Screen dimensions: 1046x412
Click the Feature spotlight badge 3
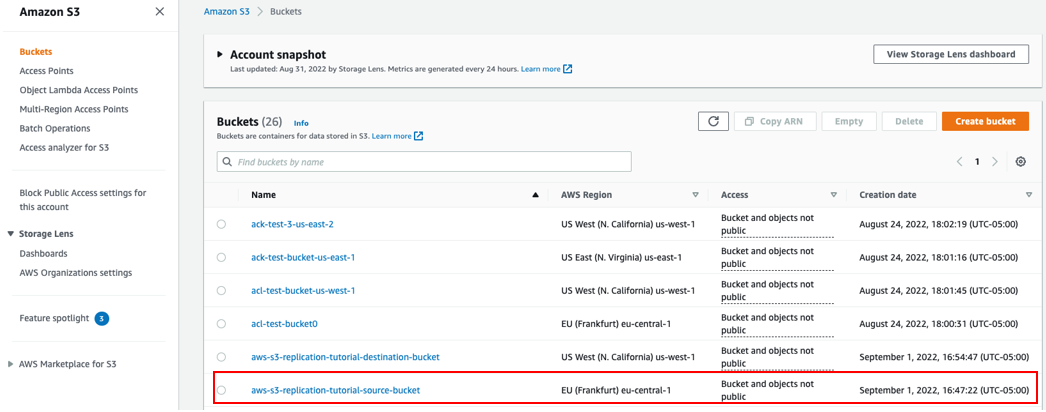tap(101, 319)
